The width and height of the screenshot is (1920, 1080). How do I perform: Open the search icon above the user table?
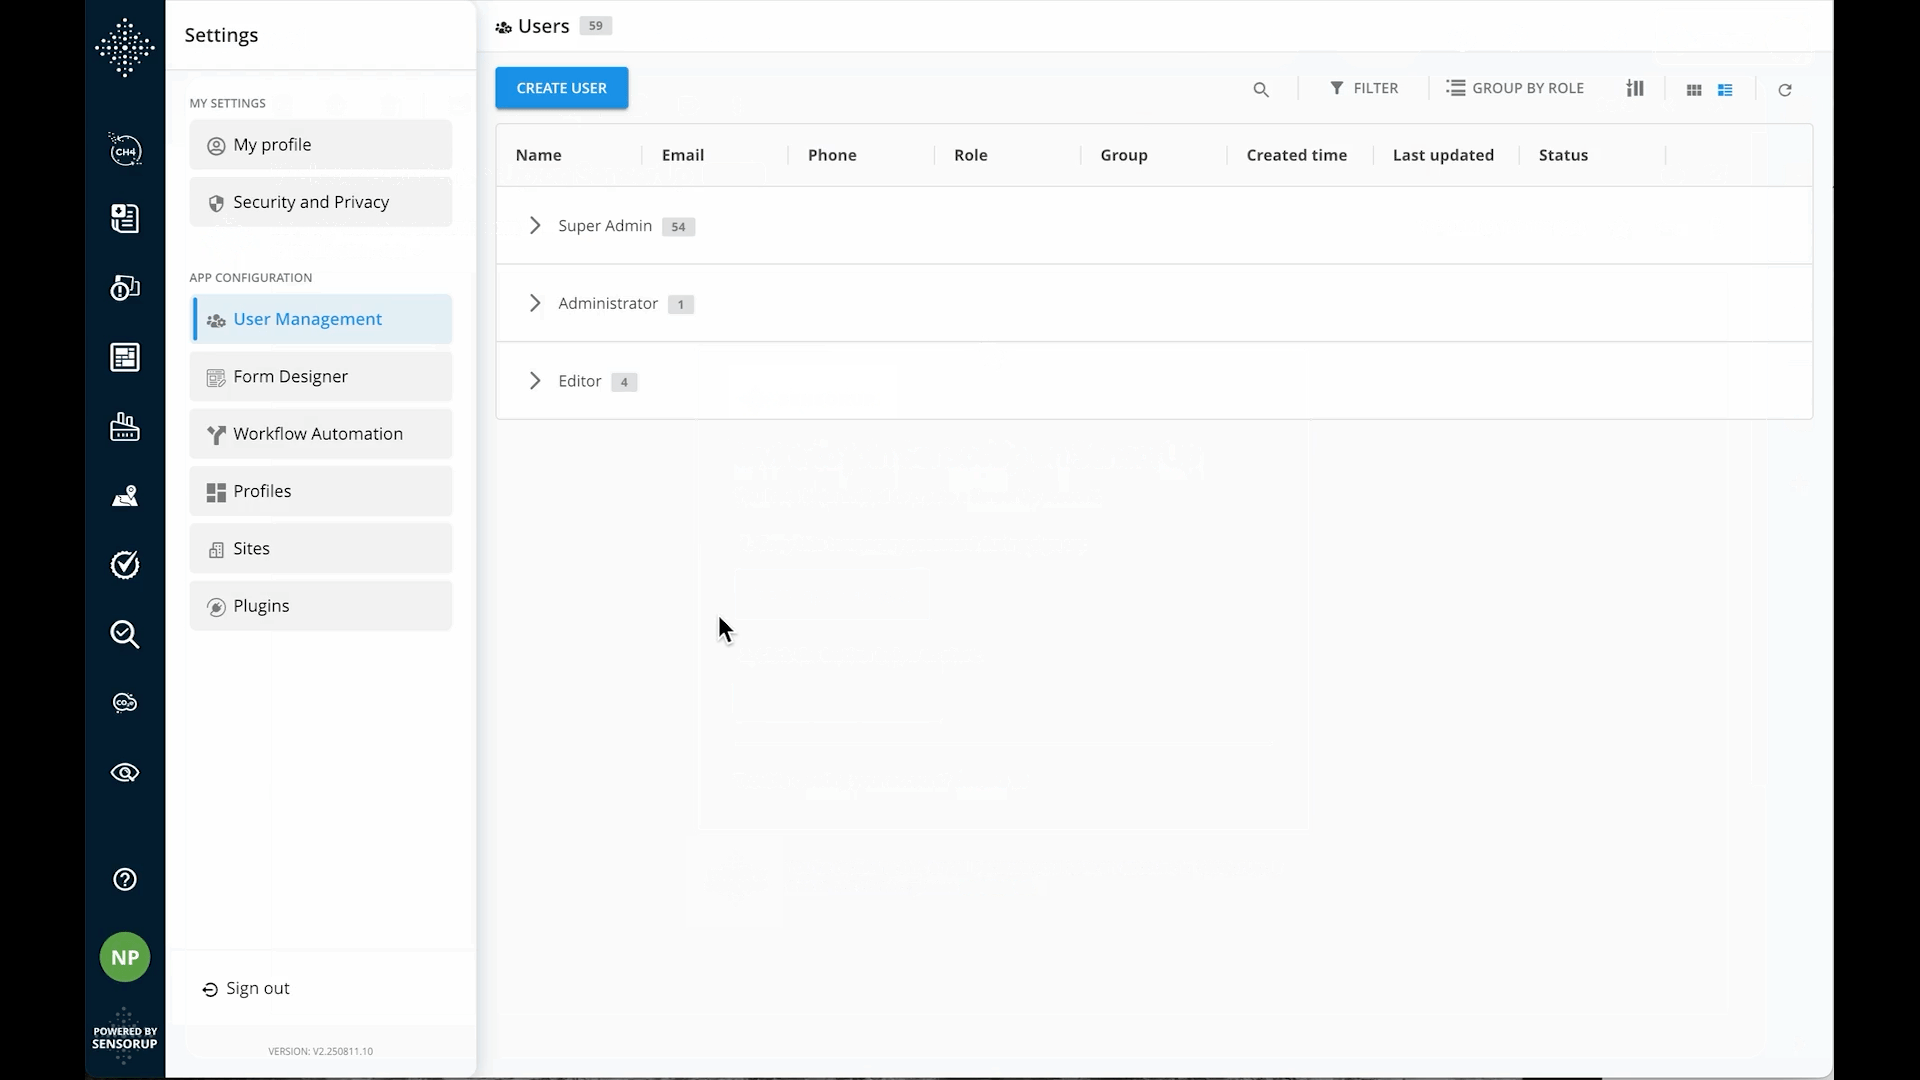point(1261,89)
